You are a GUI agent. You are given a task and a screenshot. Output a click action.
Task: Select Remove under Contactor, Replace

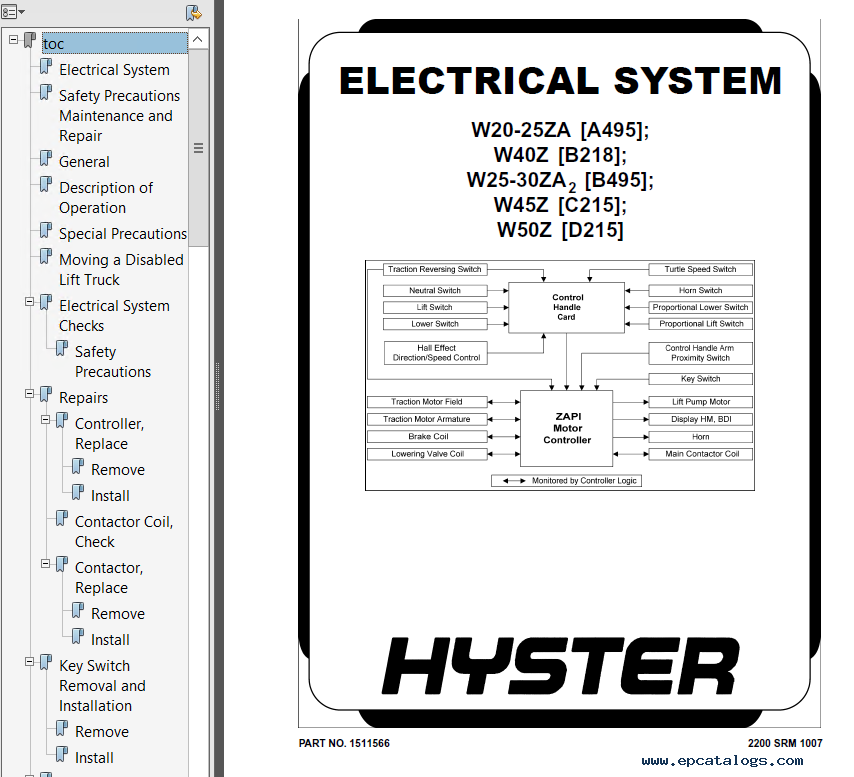coord(118,614)
